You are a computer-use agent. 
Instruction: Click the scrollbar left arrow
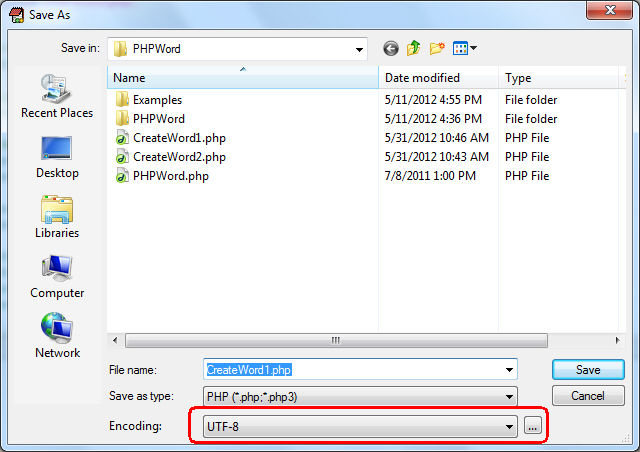[115, 340]
